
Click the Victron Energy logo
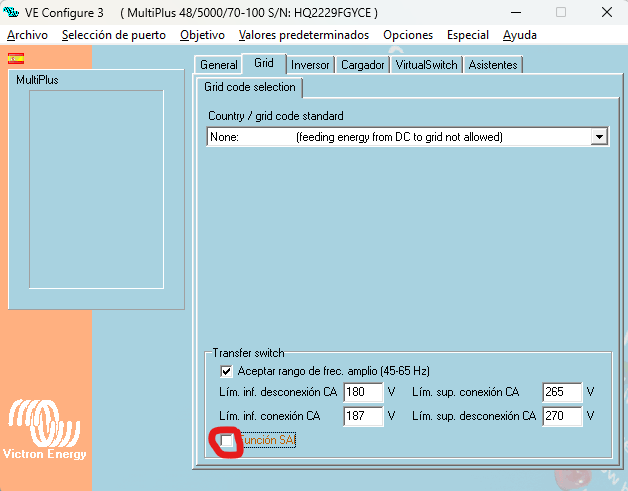click(44, 429)
